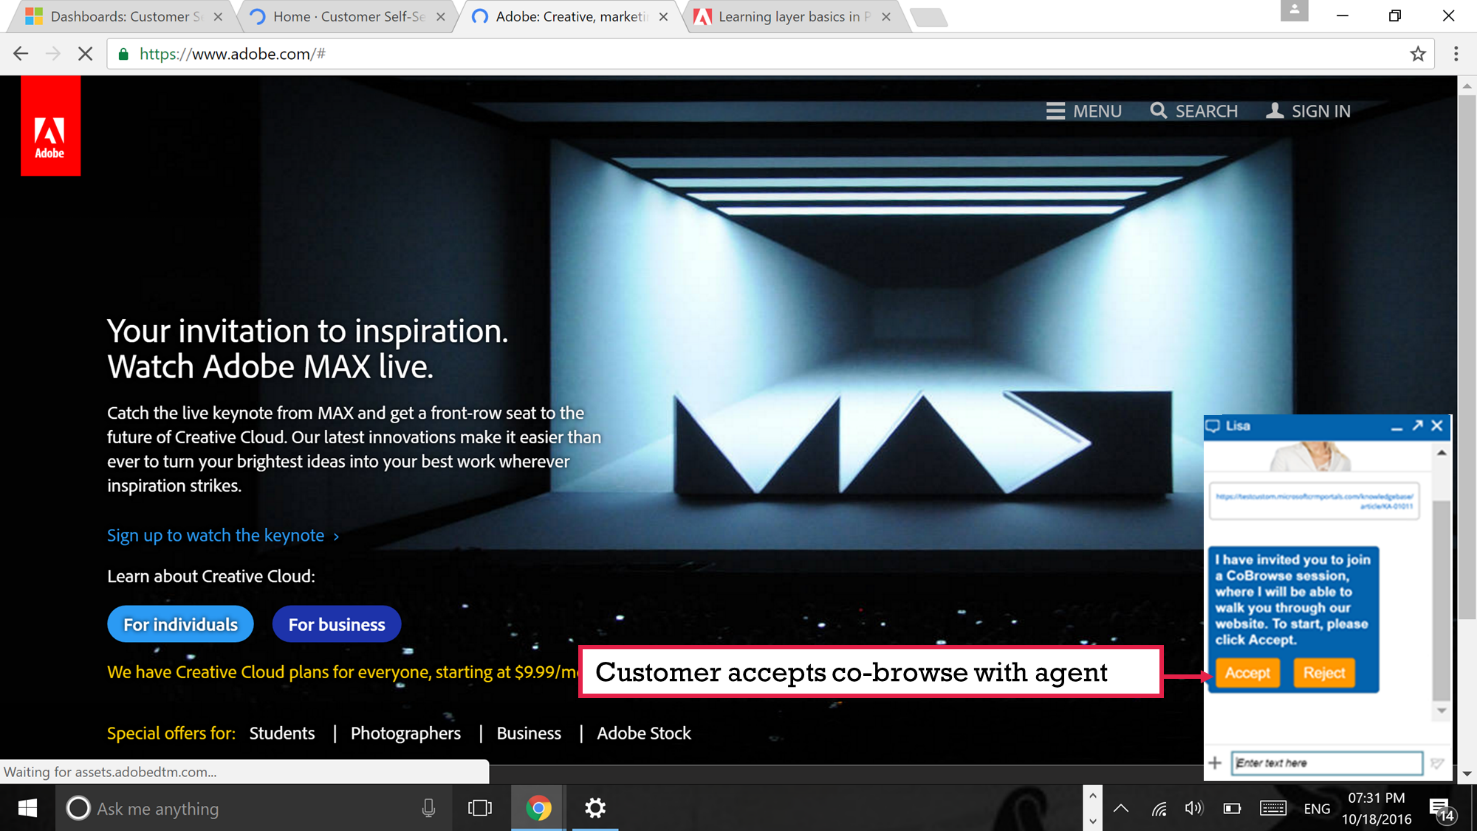Open the Photographers special offers link

point(405,733)
